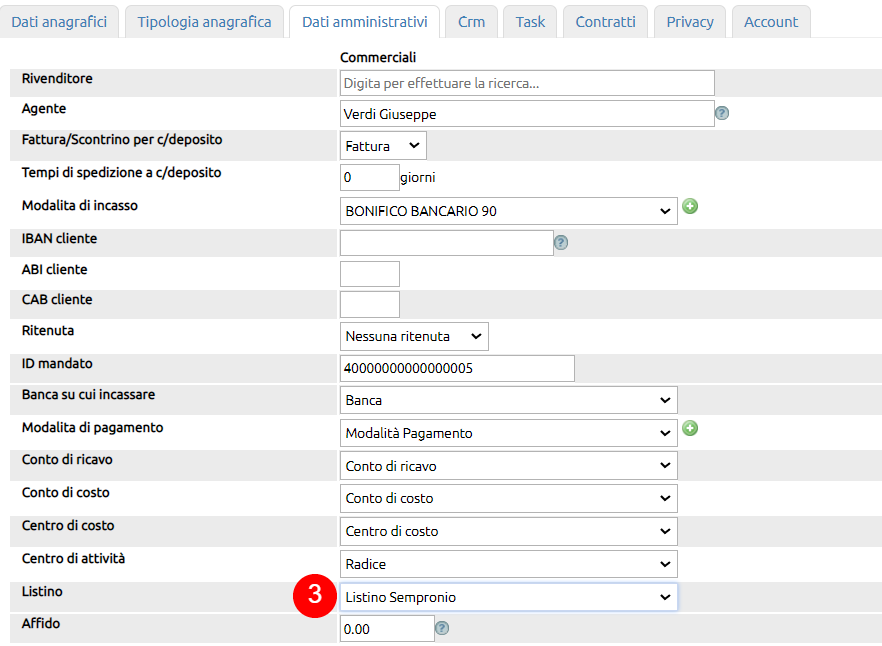The width and height of the screenshot is (882, 646).
Task: Click the Ritenuta row label
Action: (48, 330)
